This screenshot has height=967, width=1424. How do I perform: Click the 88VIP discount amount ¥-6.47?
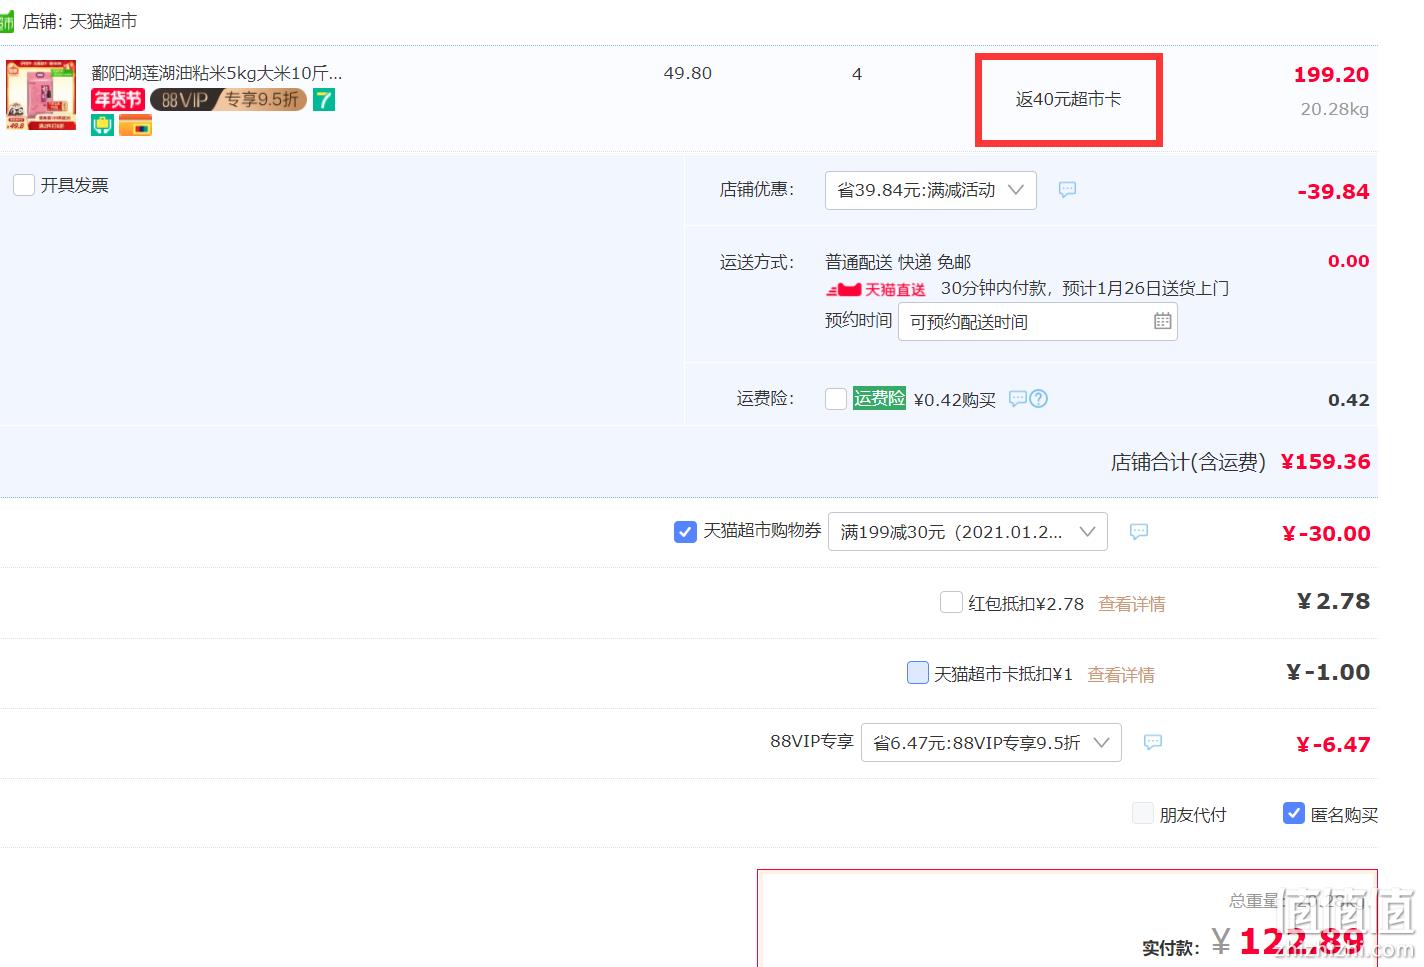1333,745
